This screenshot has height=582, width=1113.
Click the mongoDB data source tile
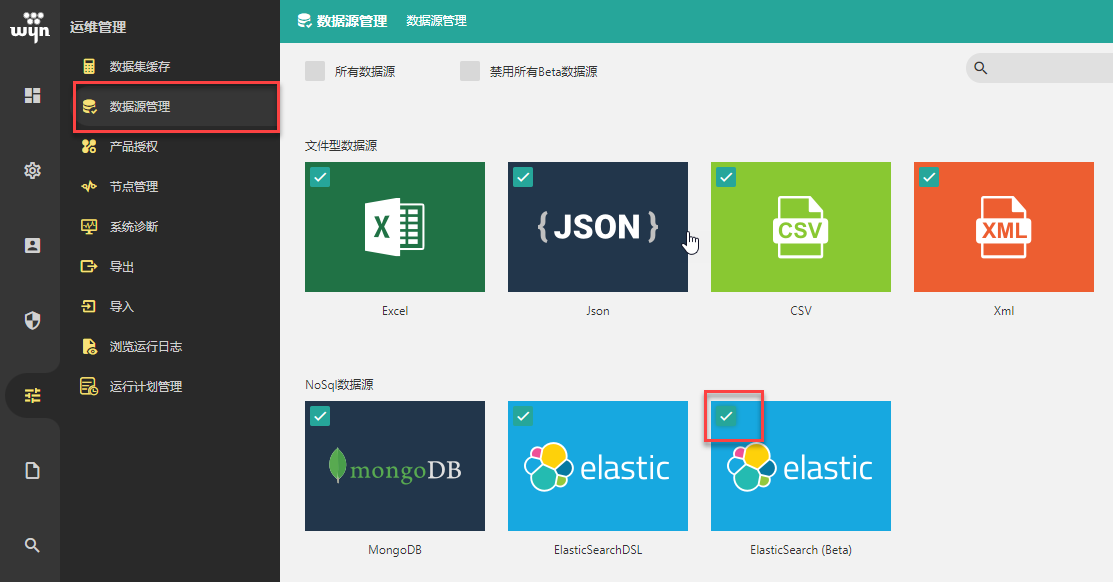pos(395,466)
